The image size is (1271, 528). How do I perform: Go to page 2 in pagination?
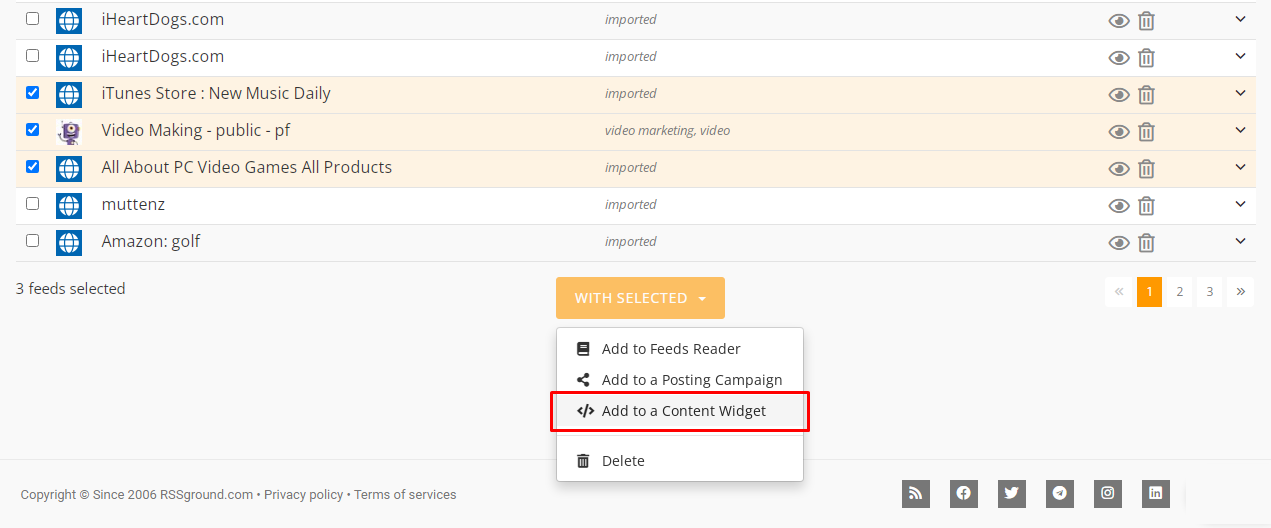(x=1180, y=292)
